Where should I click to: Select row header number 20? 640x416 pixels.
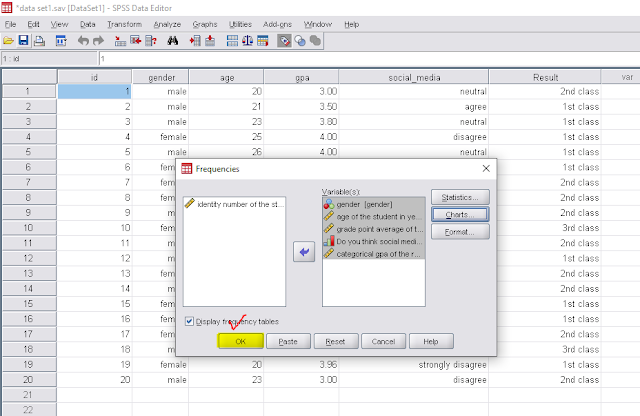tap(29, 380)
